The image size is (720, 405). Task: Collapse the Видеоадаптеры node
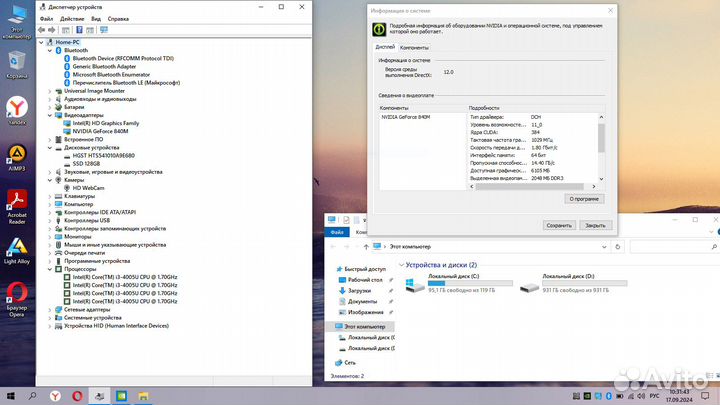pyautogui.click(x=50, y=115)
